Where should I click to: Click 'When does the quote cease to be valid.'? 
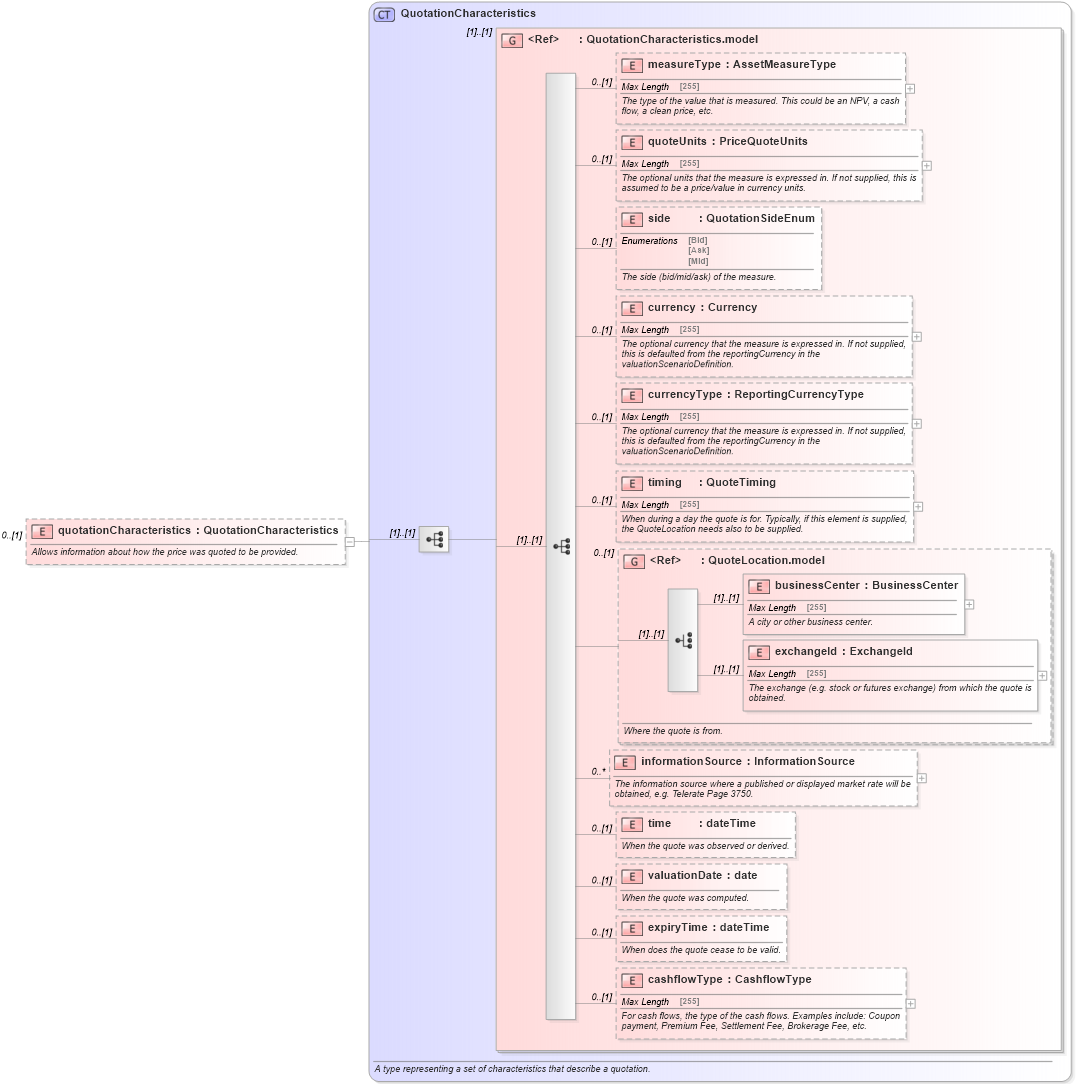click(701, 950)
